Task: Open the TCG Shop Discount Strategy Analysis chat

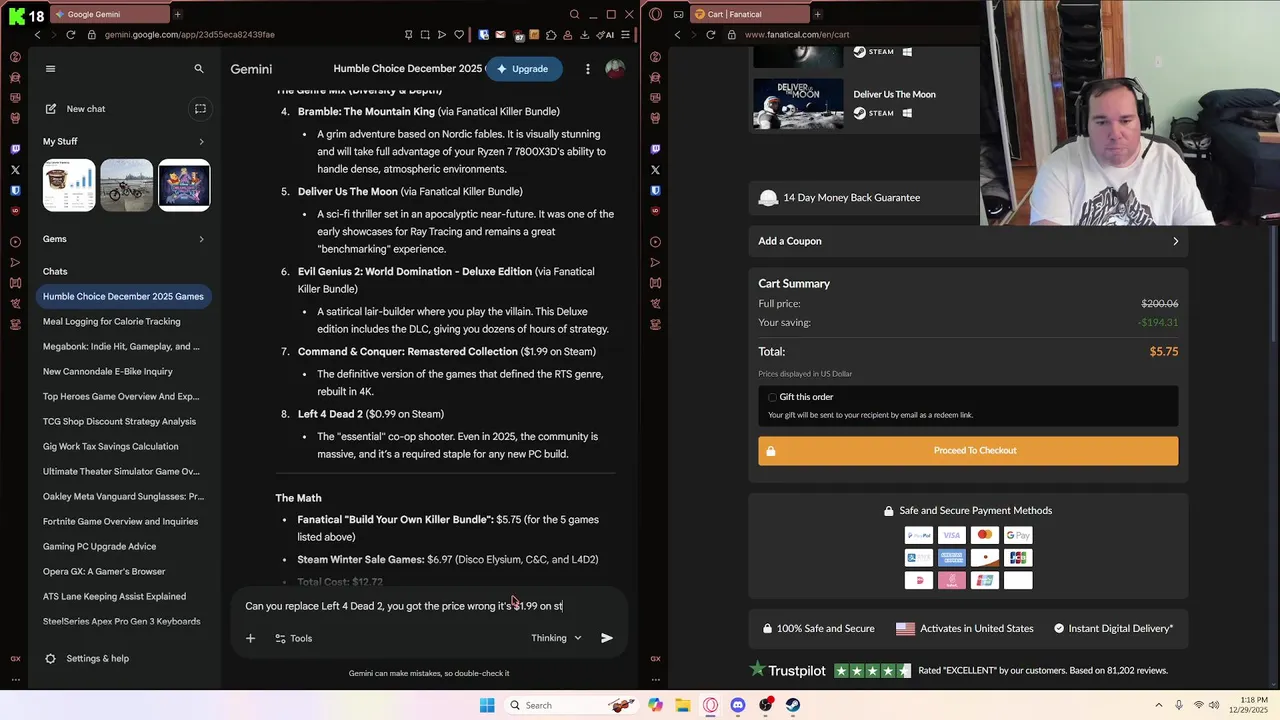Action: tap(119, 421)
